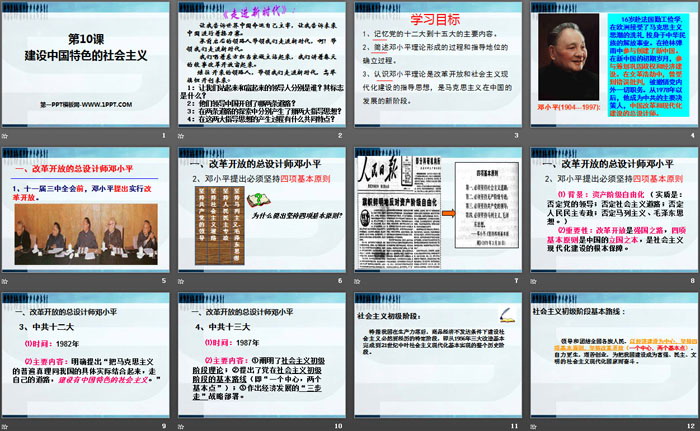Select slide 5 with meeting photo
The height and width of the screenshot is (431, 700).
coord(86,210)
